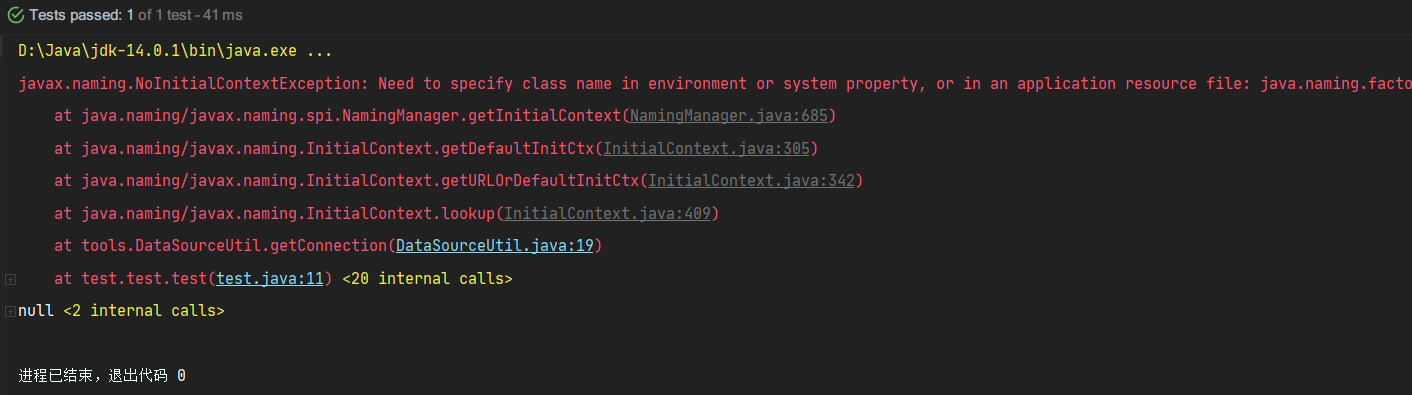Expand the fold beside null line
This screenshot has height=395, width=1412.
pyautogui.click(x=9, y=311)
